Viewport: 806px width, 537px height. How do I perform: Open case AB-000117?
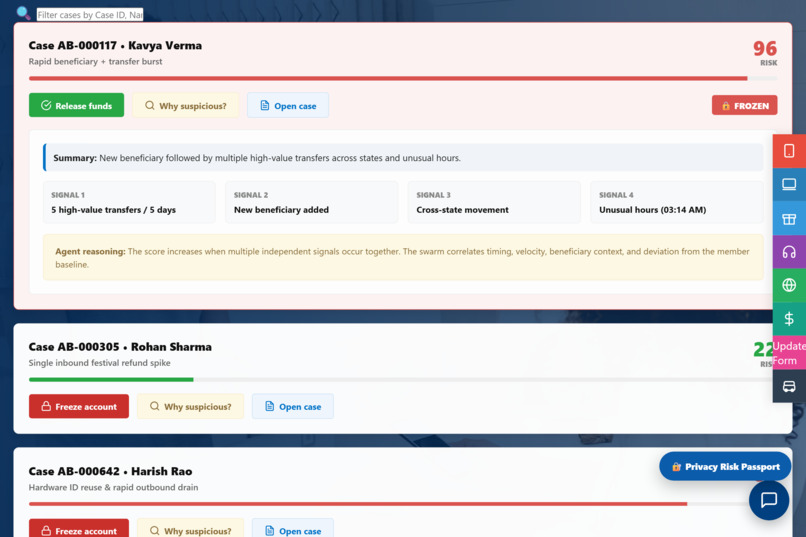288,105
